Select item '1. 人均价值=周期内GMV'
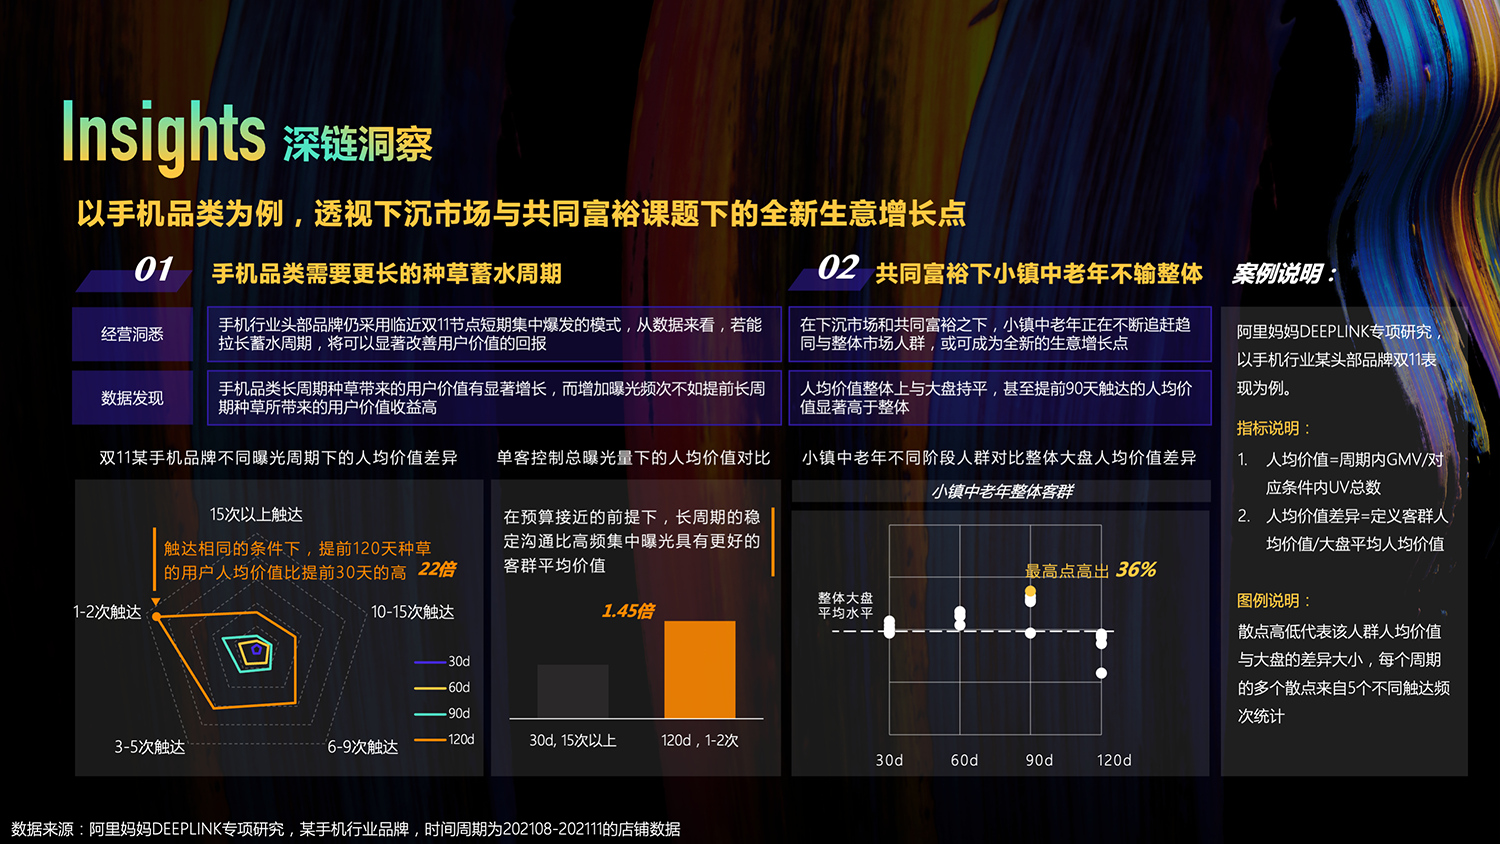Screen dimensions: 1500x844 [x=1341, y=473]
